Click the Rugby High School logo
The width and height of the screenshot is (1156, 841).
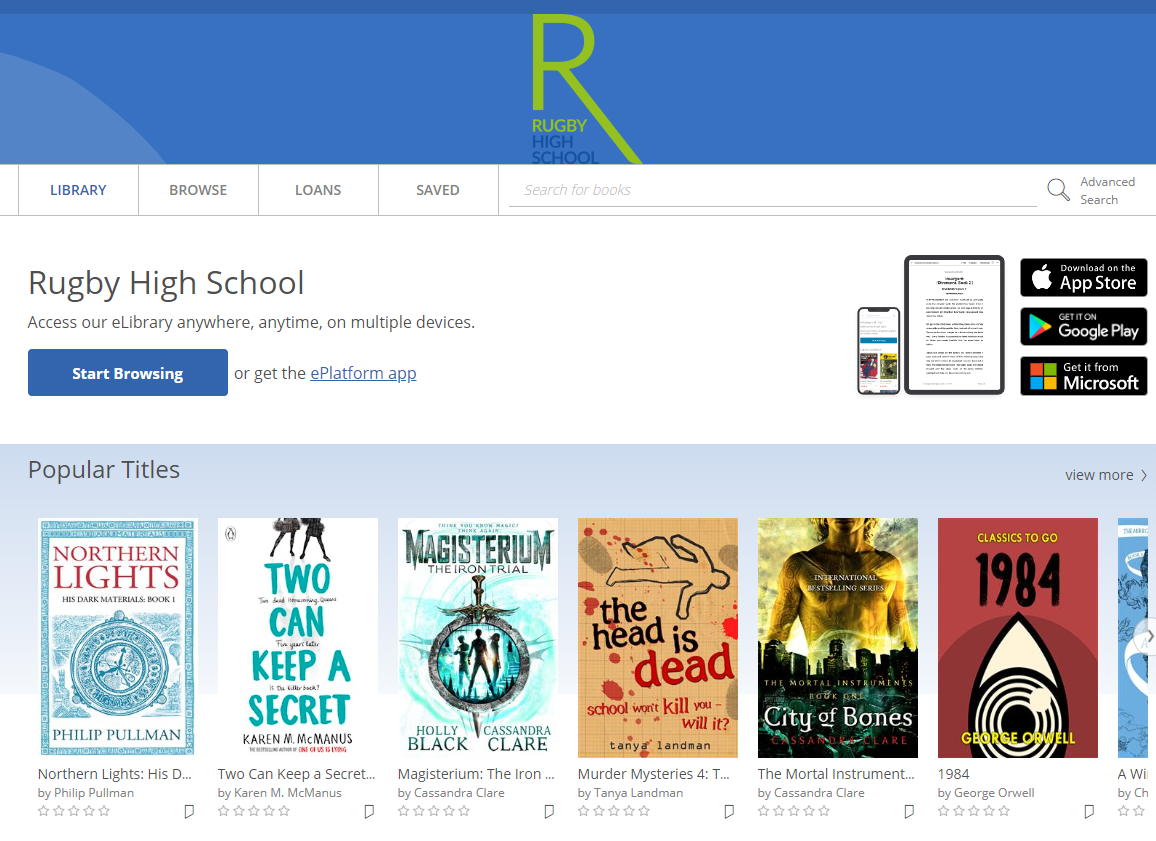click(586, 89)
